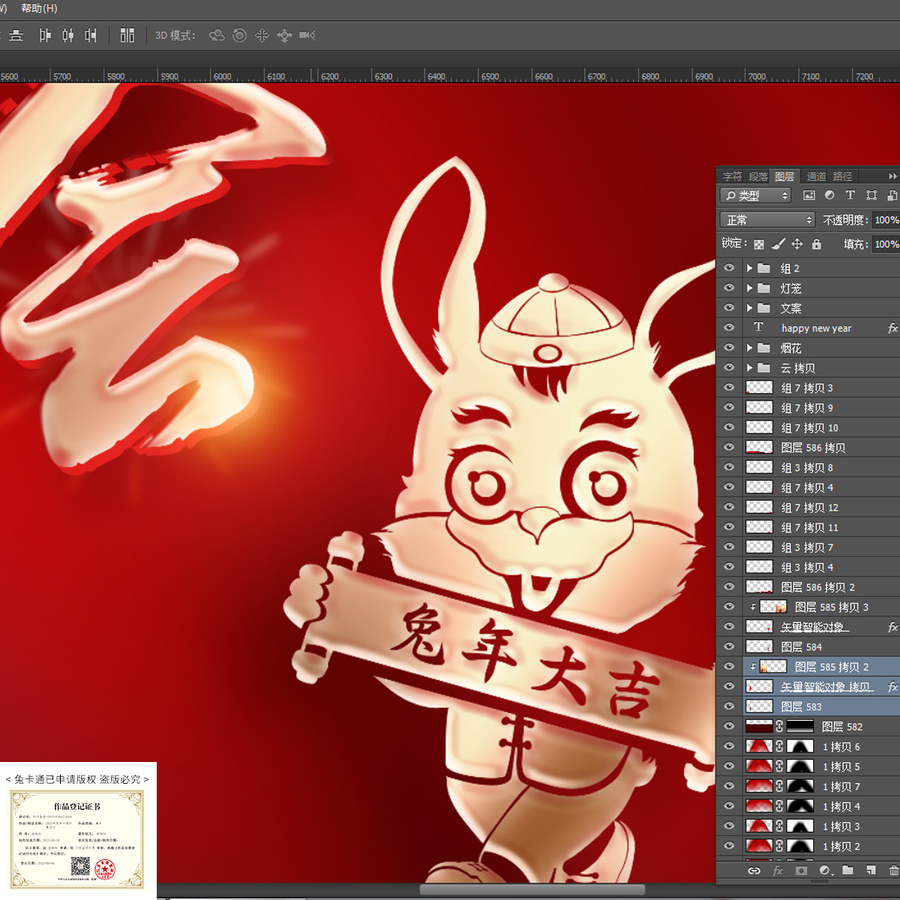Hide the happy new year text layer
The width and height of the screenshot is (900, 900).
(x=729, y=328)
